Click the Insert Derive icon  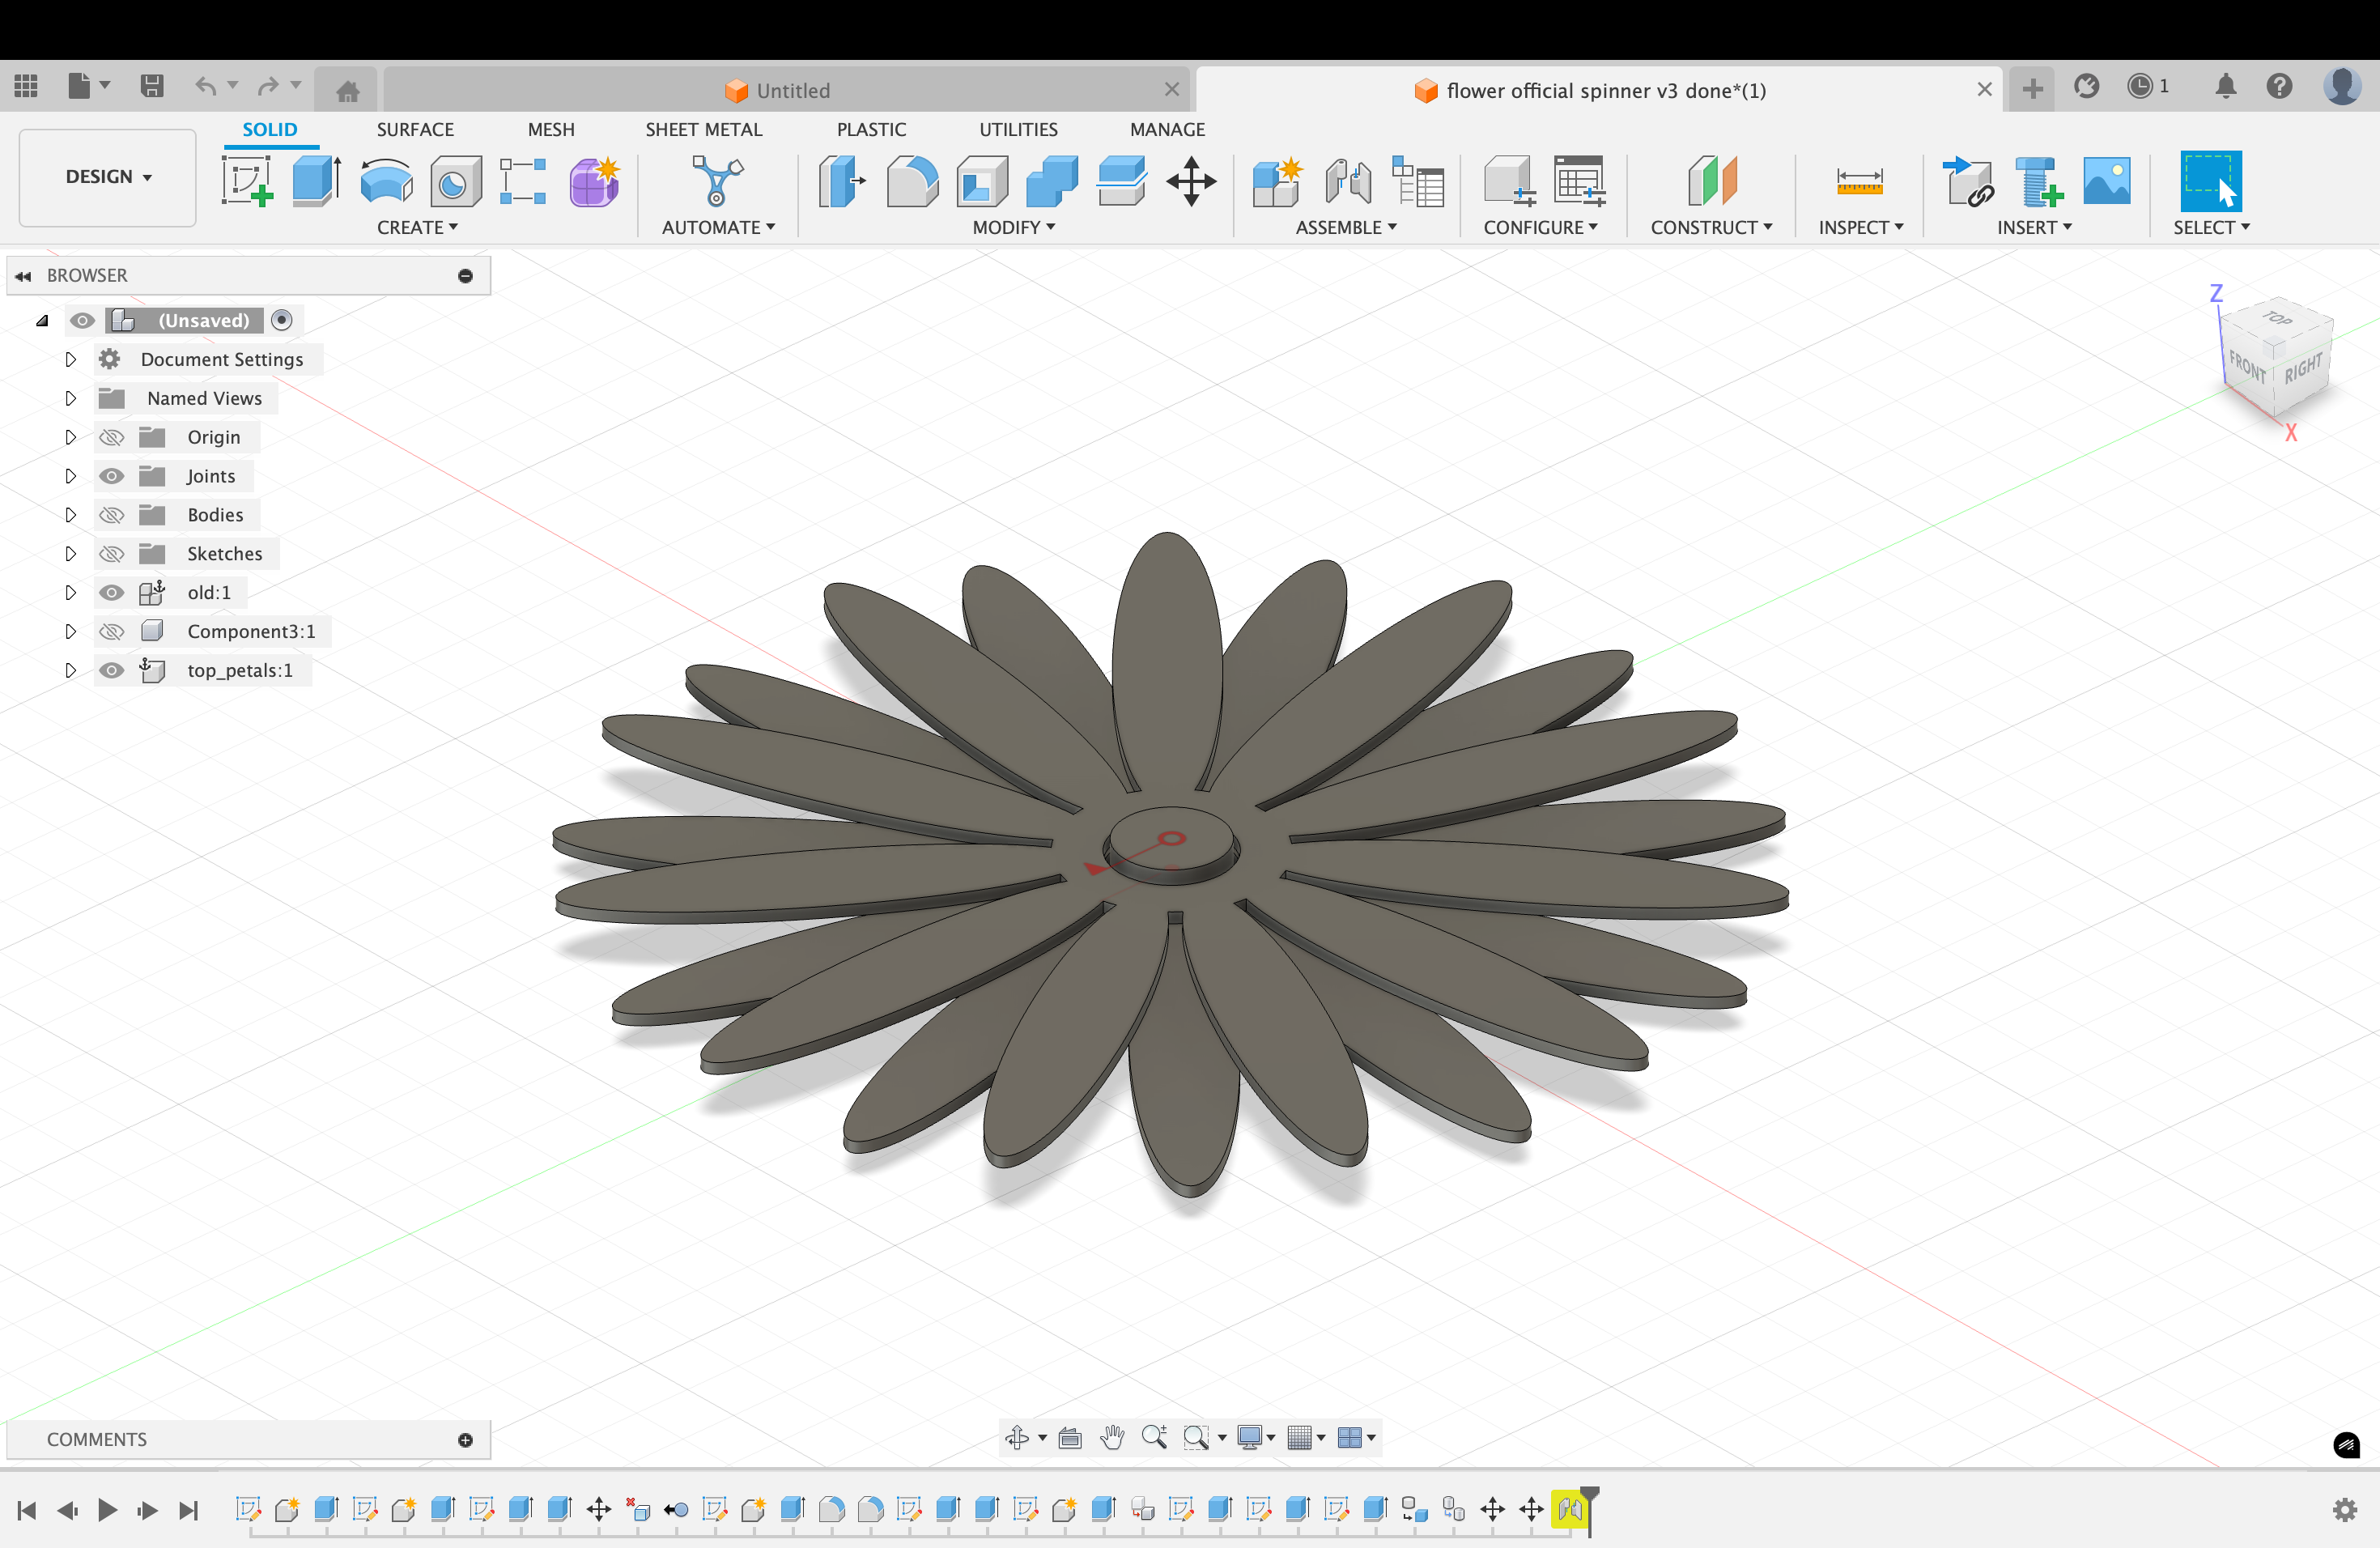click(1966, 182)
